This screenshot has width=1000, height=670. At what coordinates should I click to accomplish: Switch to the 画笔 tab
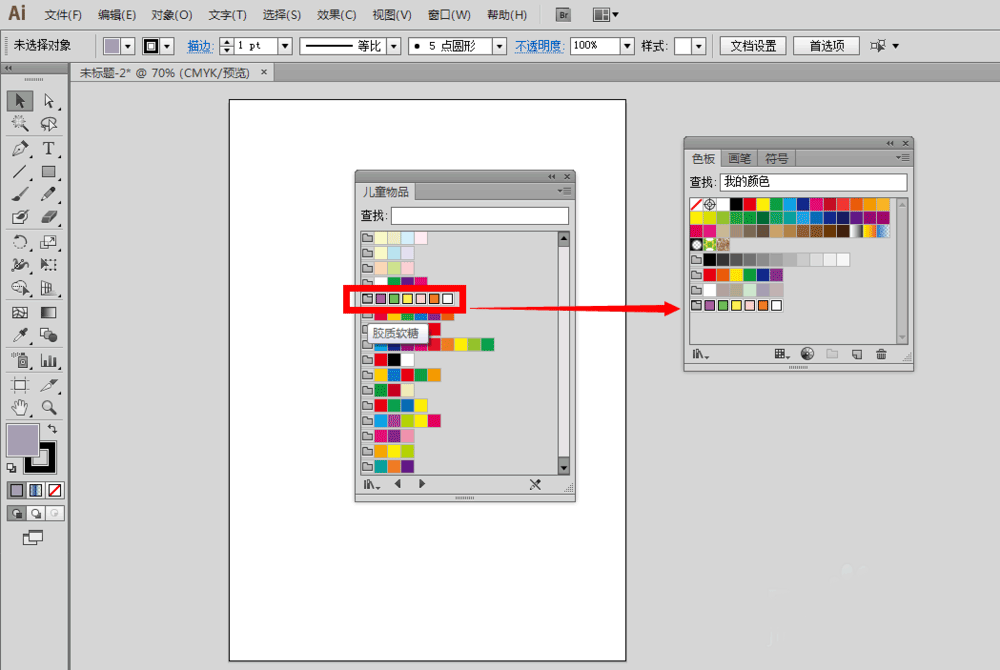pyautogui.click(x=739, y=158)
